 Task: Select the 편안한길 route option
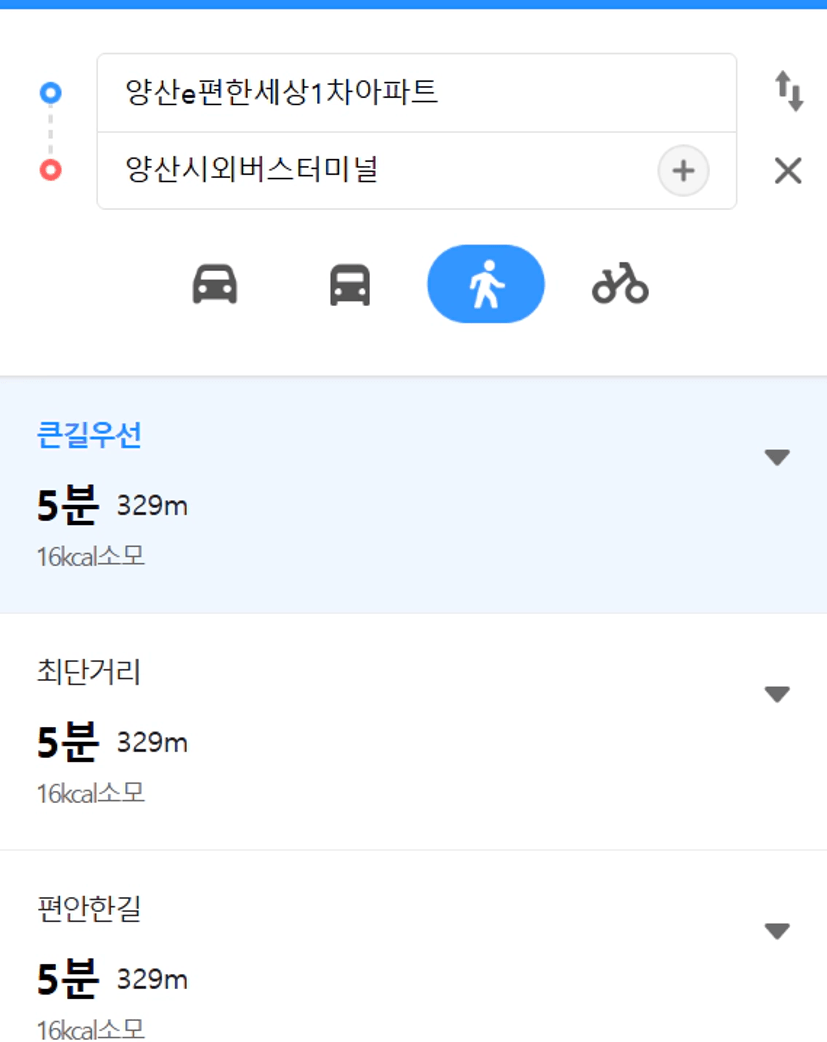click(x=414, y=946)
